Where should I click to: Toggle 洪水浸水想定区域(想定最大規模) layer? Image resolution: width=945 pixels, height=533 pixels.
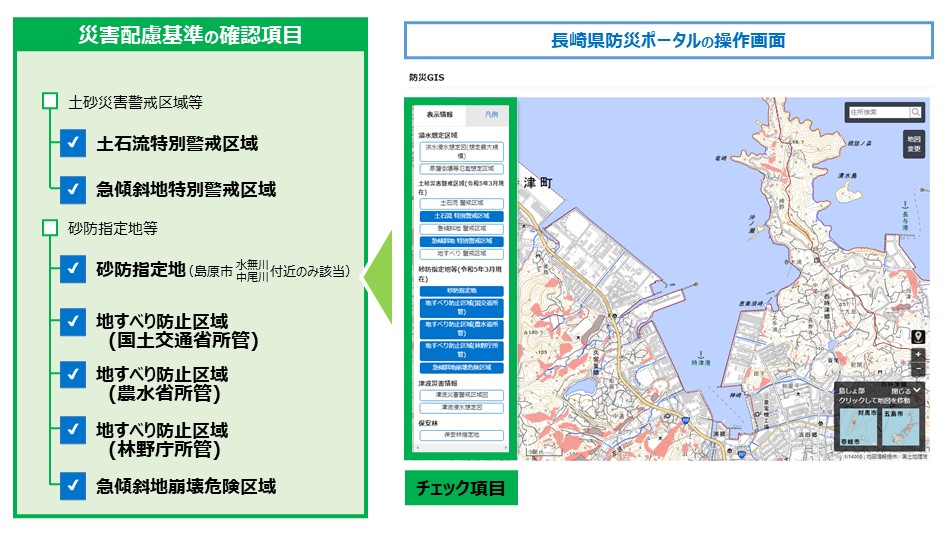tap(462, 151)
